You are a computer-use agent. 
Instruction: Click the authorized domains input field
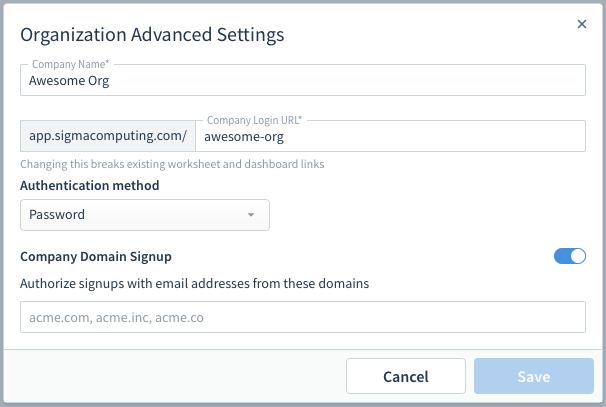point(303,317)
